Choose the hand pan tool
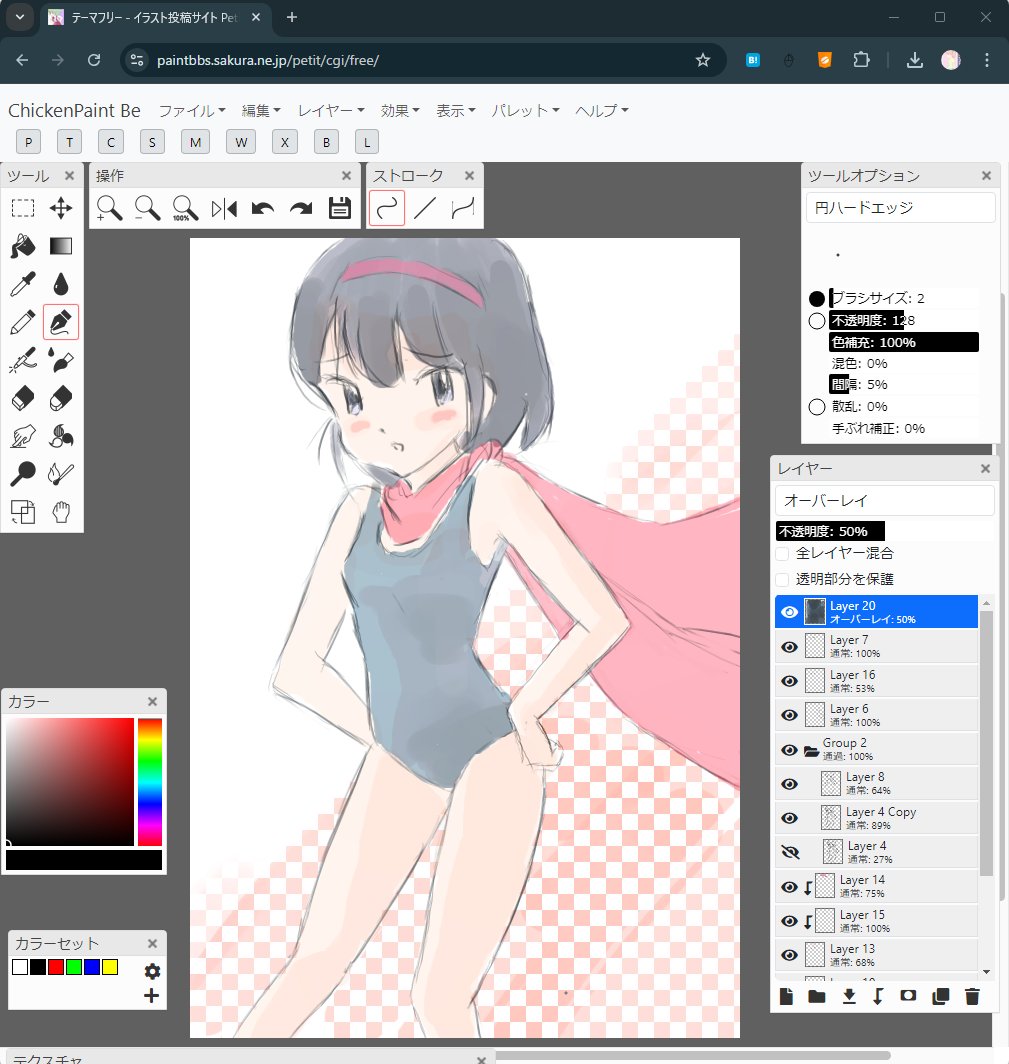 click(x=61, y=512)
